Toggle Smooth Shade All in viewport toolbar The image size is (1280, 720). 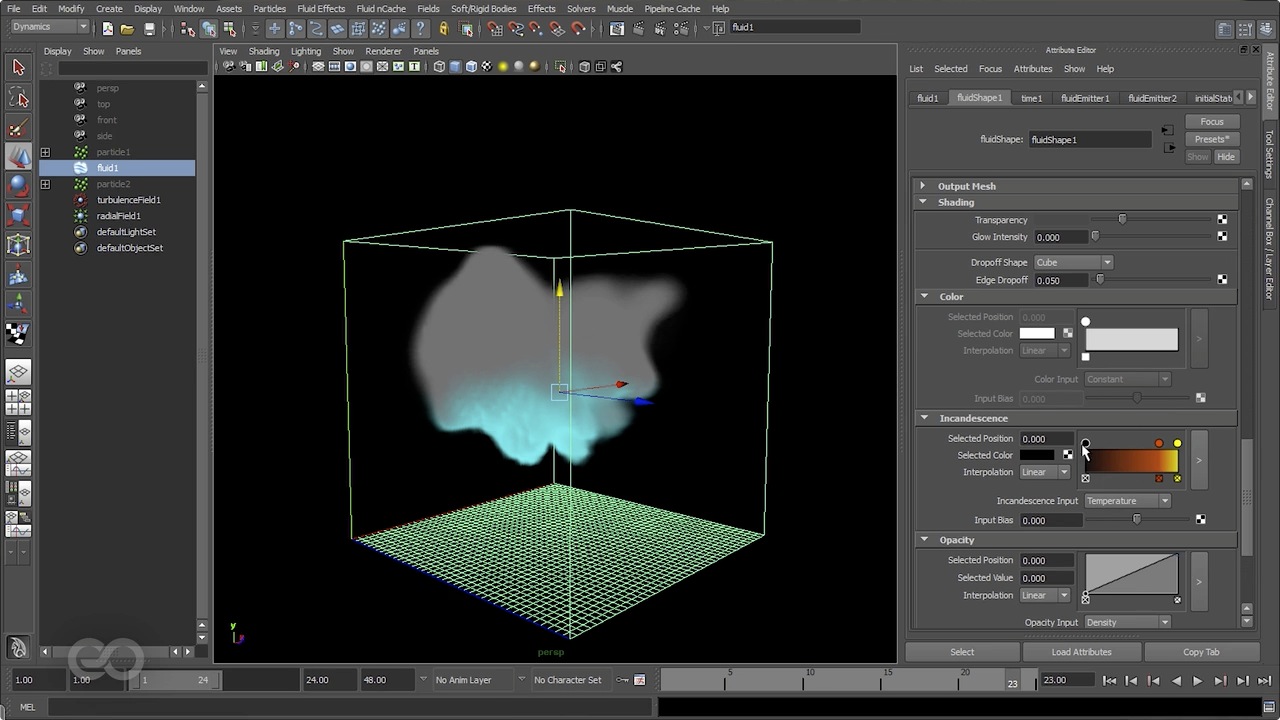[453, 66]
